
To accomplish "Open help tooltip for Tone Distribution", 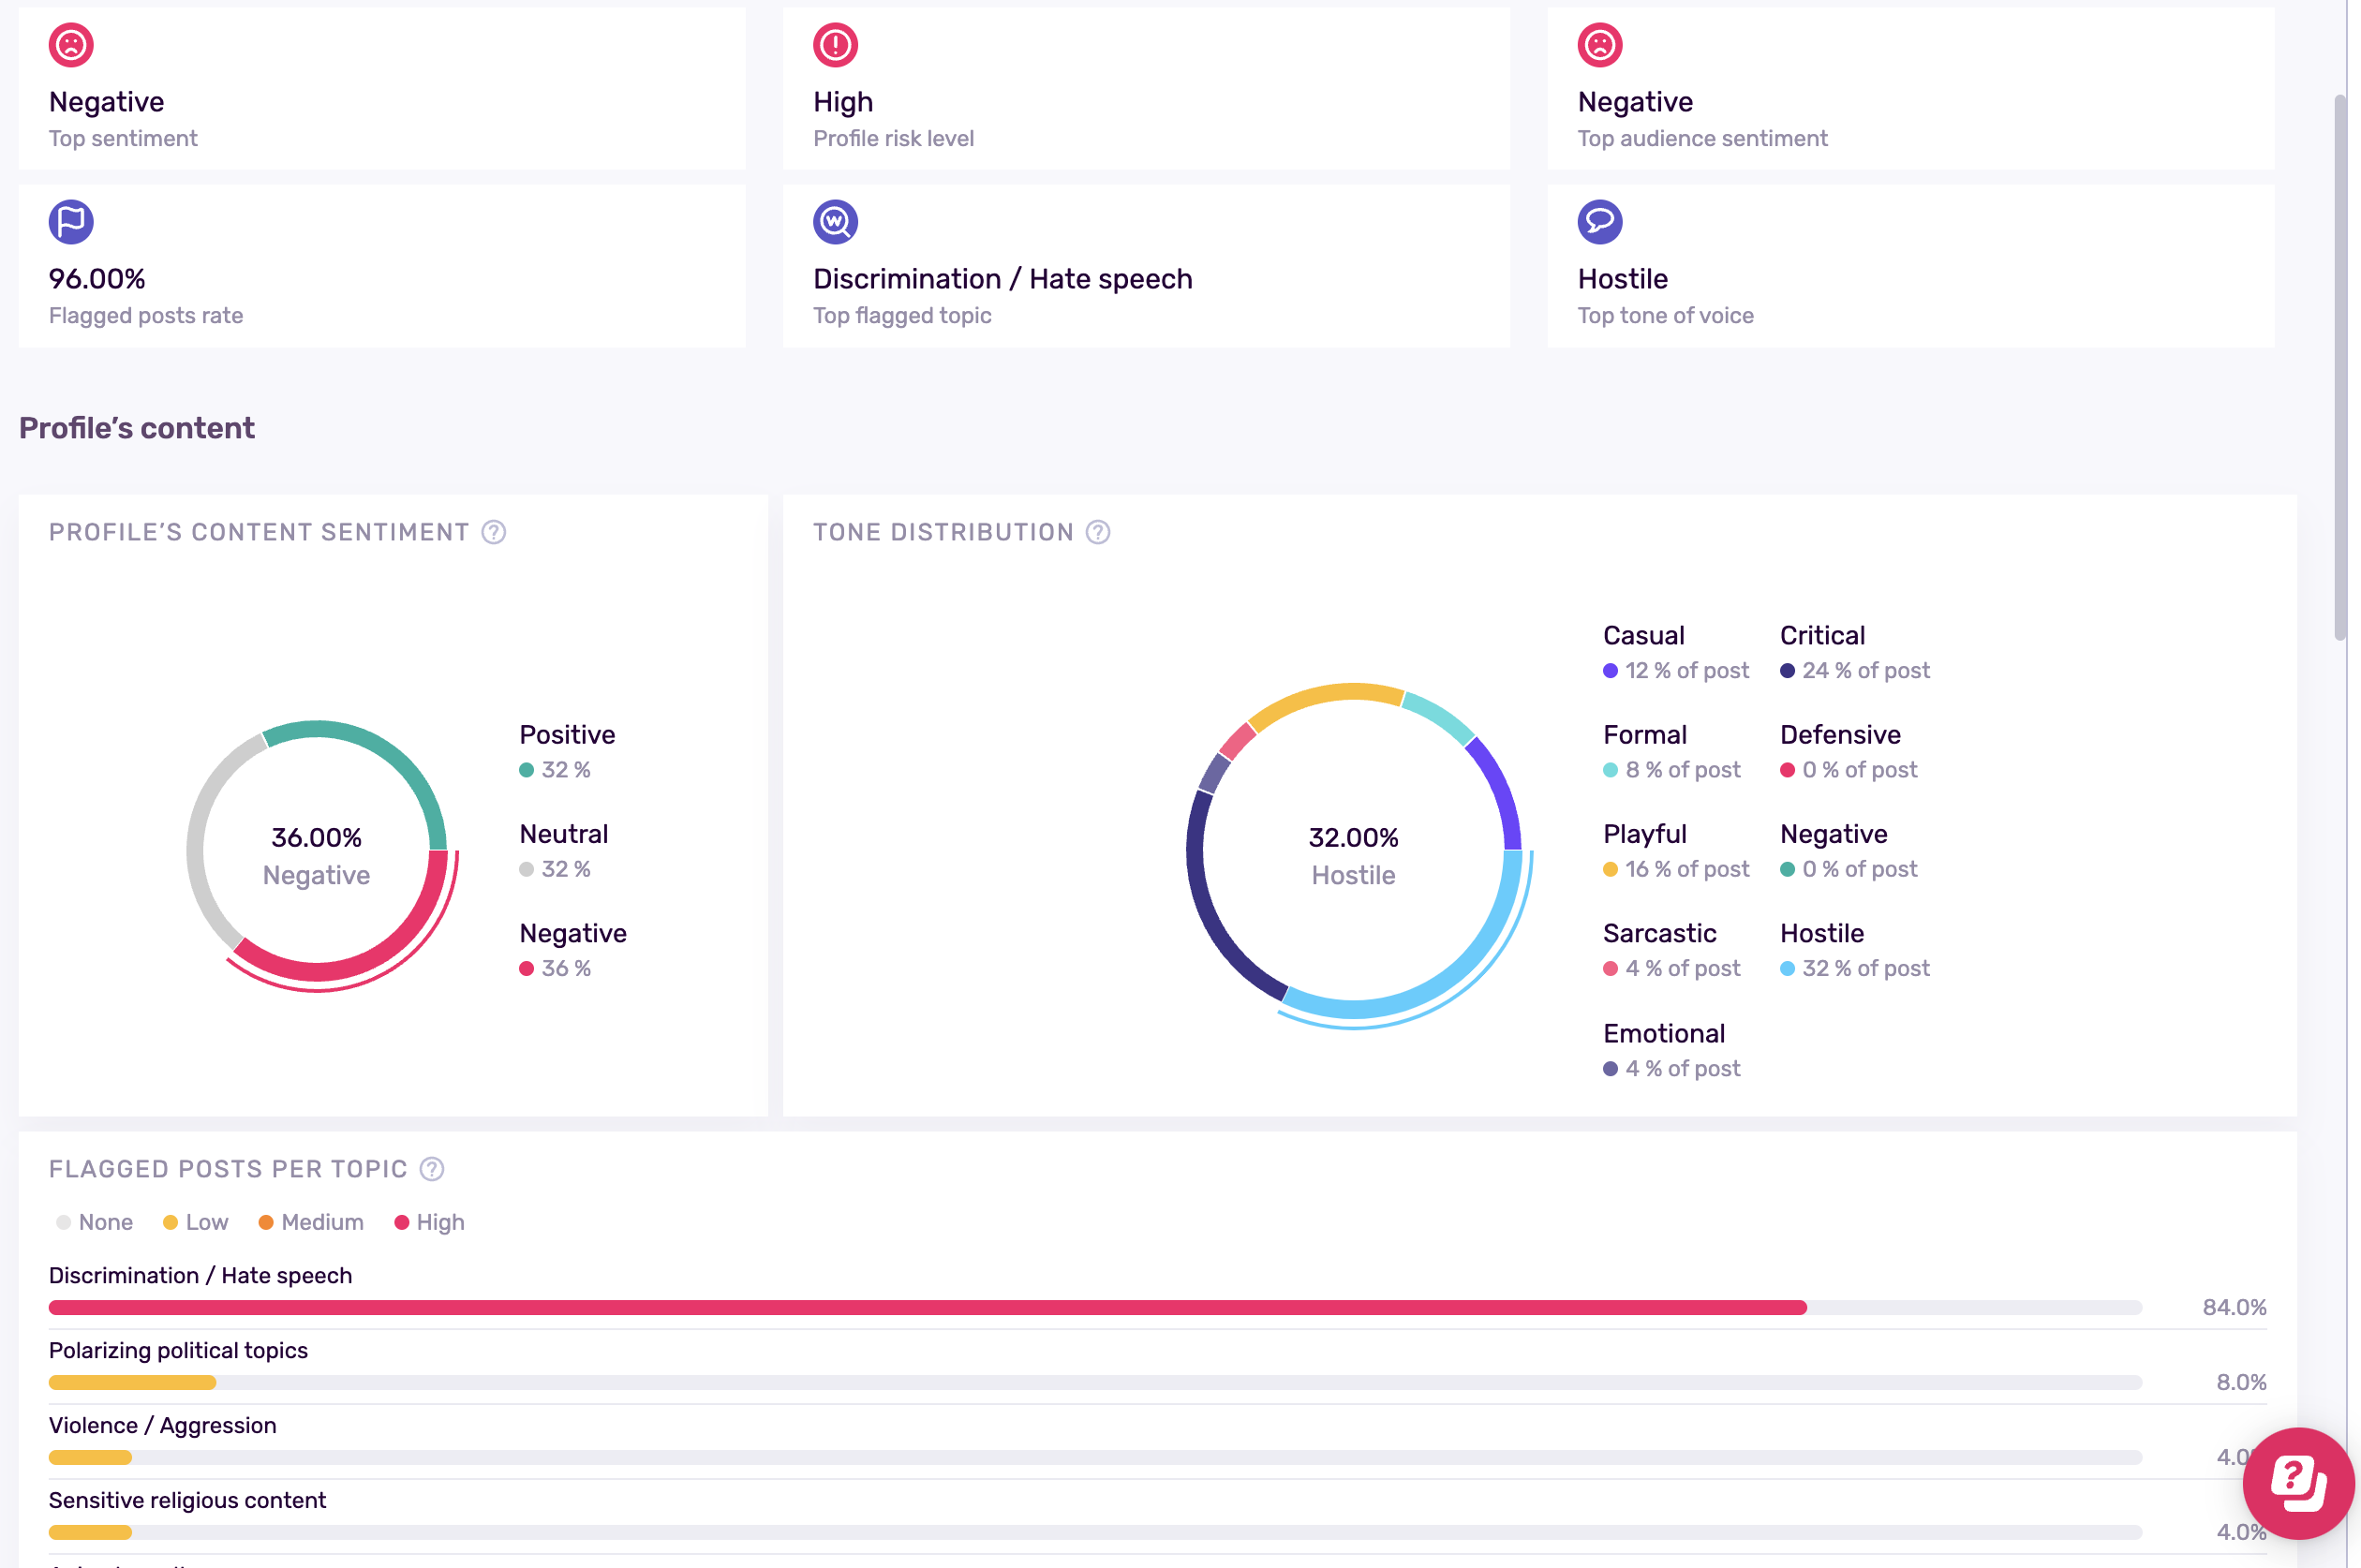I will click(x=1097, y=532).
